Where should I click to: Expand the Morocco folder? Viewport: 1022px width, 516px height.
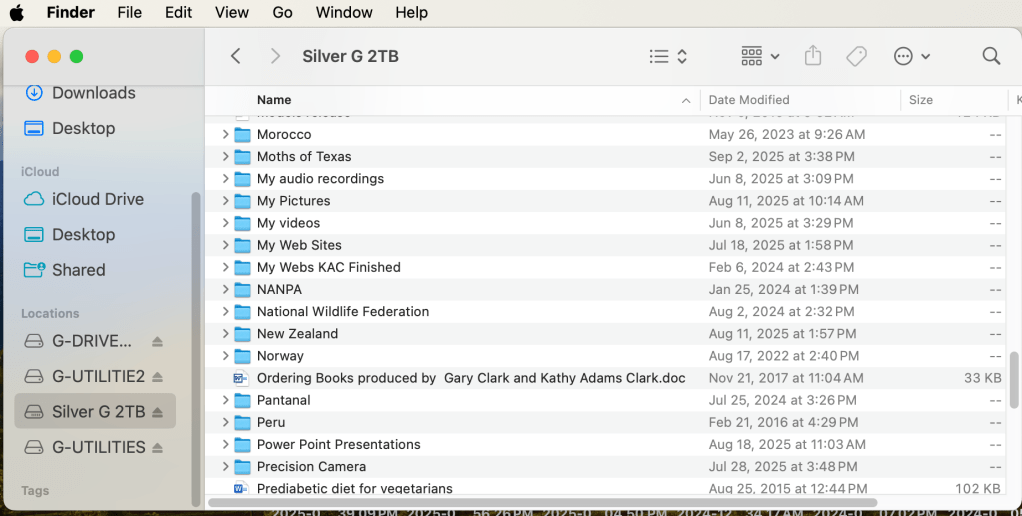click(226, 135)
